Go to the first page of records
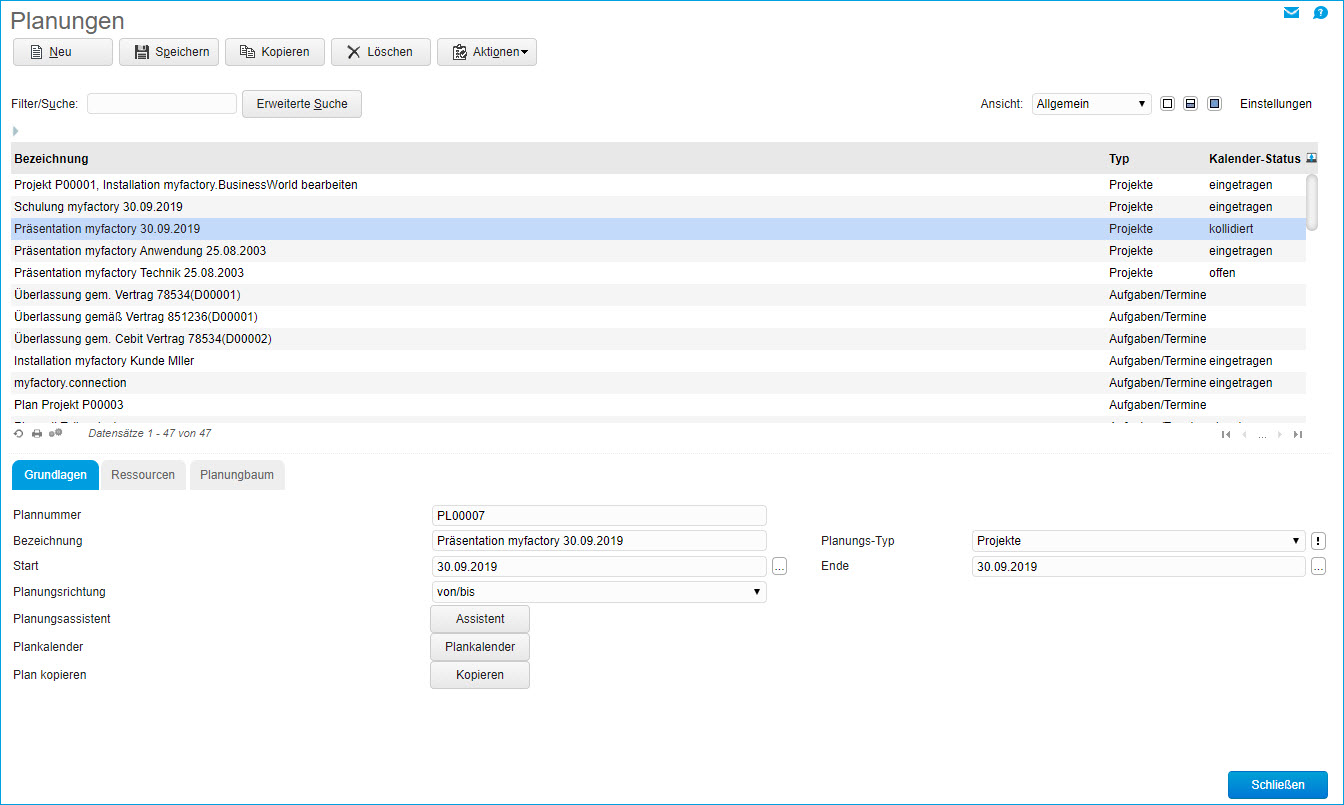 coord(1226,434)
